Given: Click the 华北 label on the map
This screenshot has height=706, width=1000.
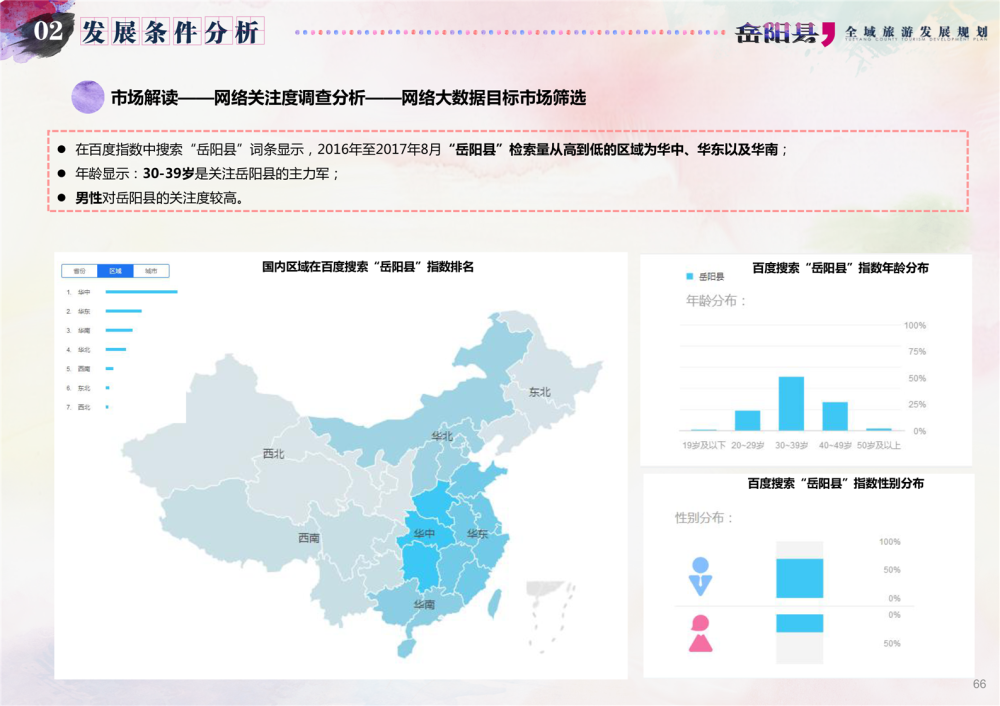Looking at the screenshot, I should point(441,437).
